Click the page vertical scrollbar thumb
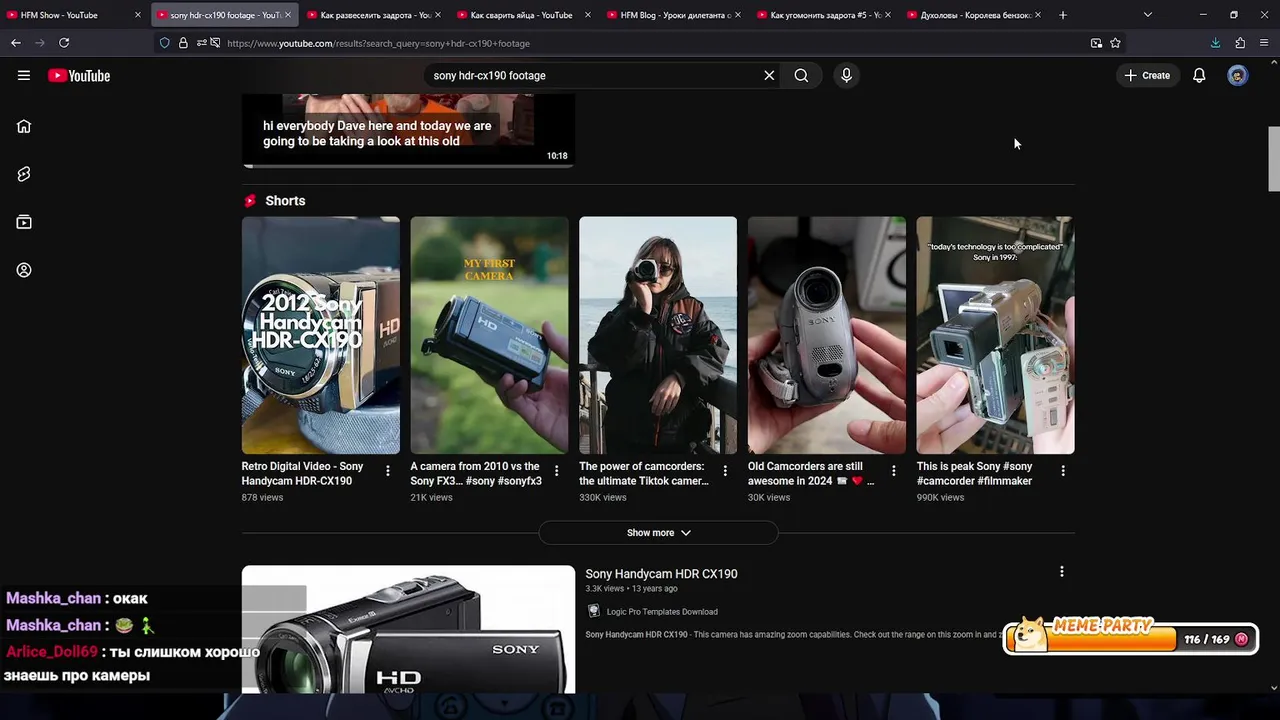 [x=1274, y=158]
